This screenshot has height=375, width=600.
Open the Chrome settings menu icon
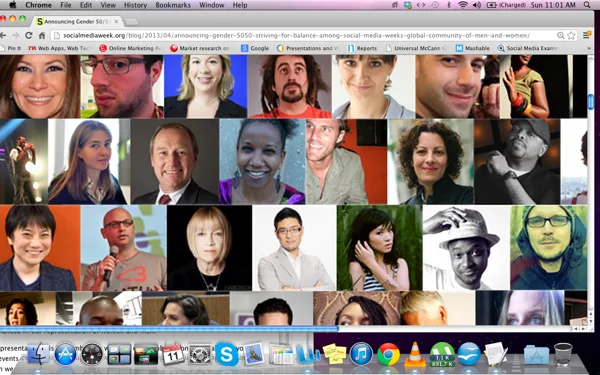click(586, 35)
